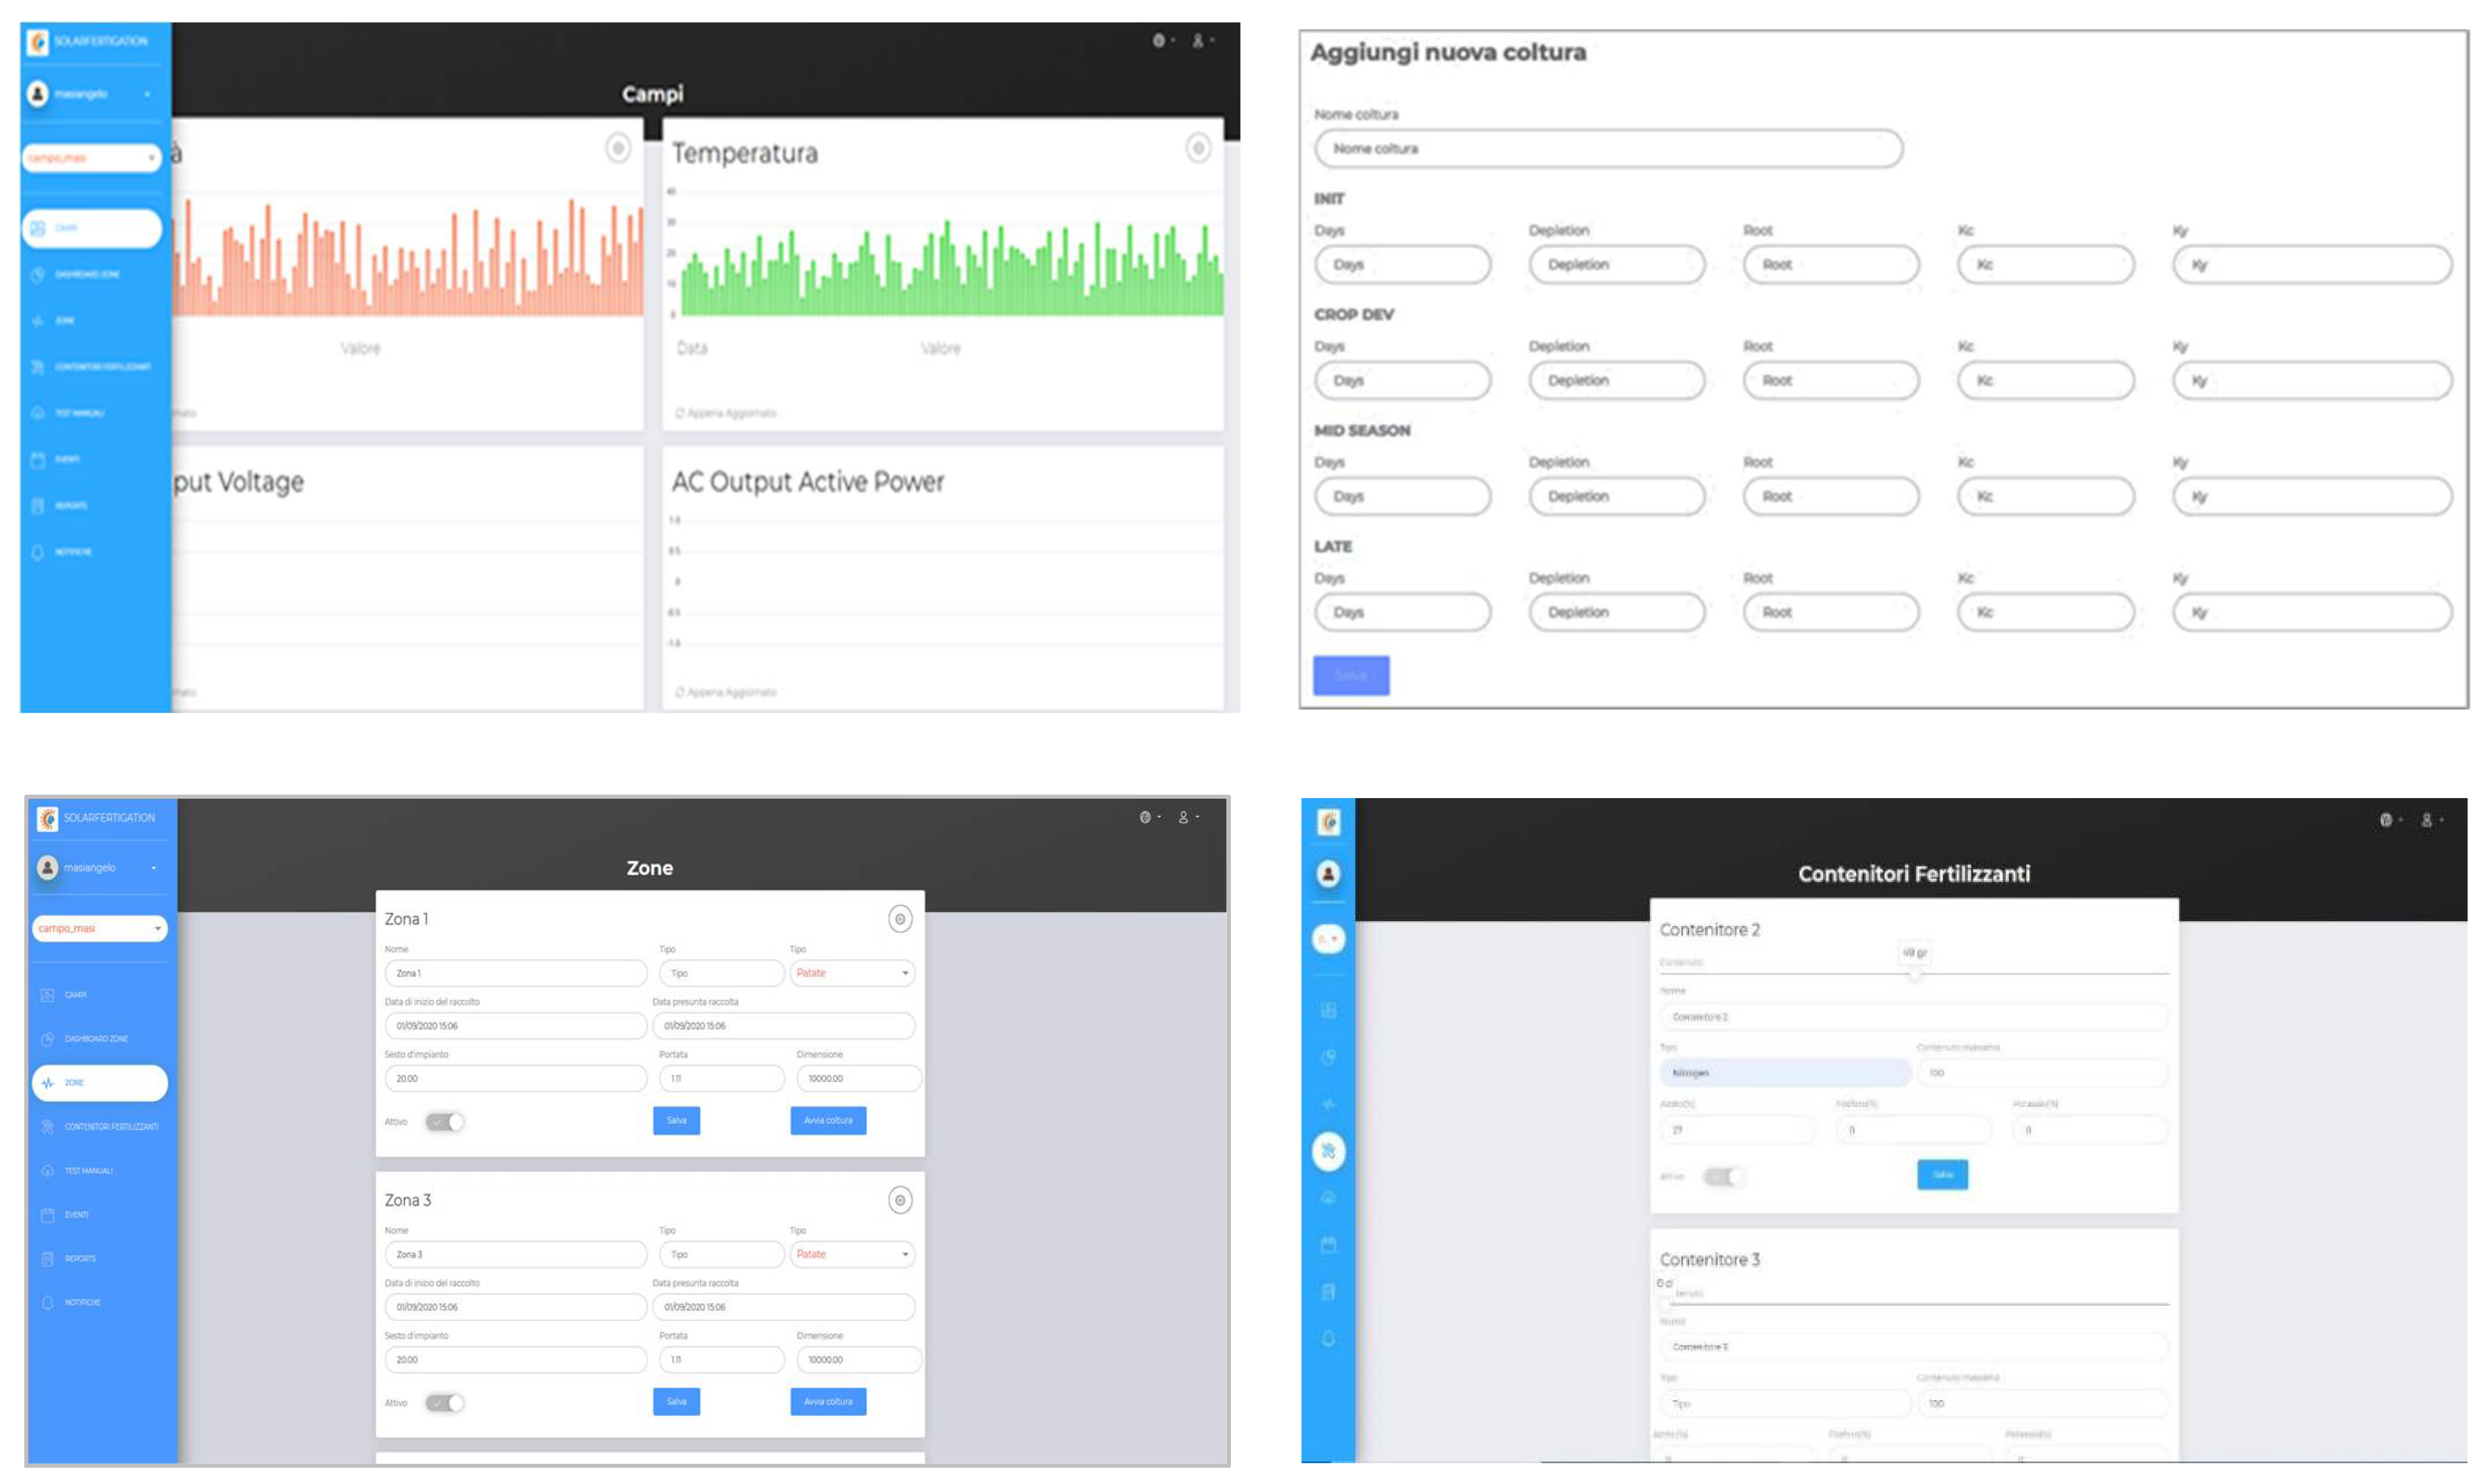Toggle the Attivo switch for Zona 1
This screenshot has width=2489, height=1484.
click(444, 1122)
